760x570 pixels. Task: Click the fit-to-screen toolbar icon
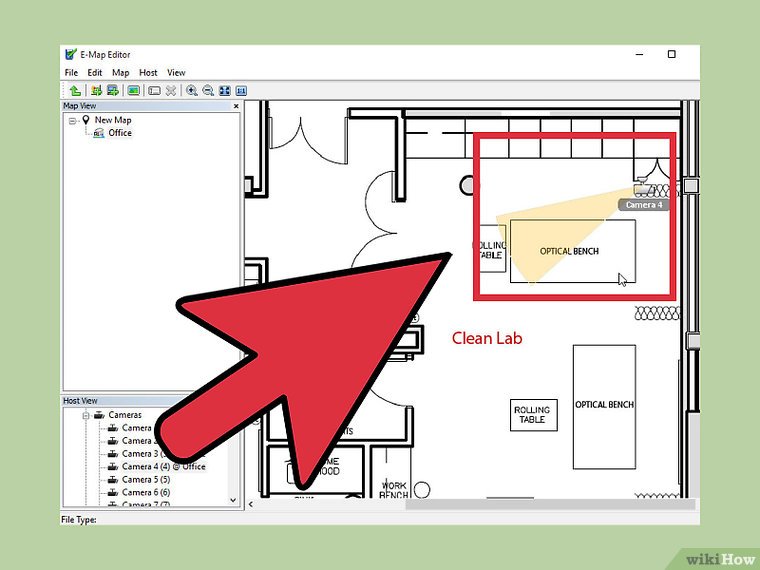click(x=224, y=90)
